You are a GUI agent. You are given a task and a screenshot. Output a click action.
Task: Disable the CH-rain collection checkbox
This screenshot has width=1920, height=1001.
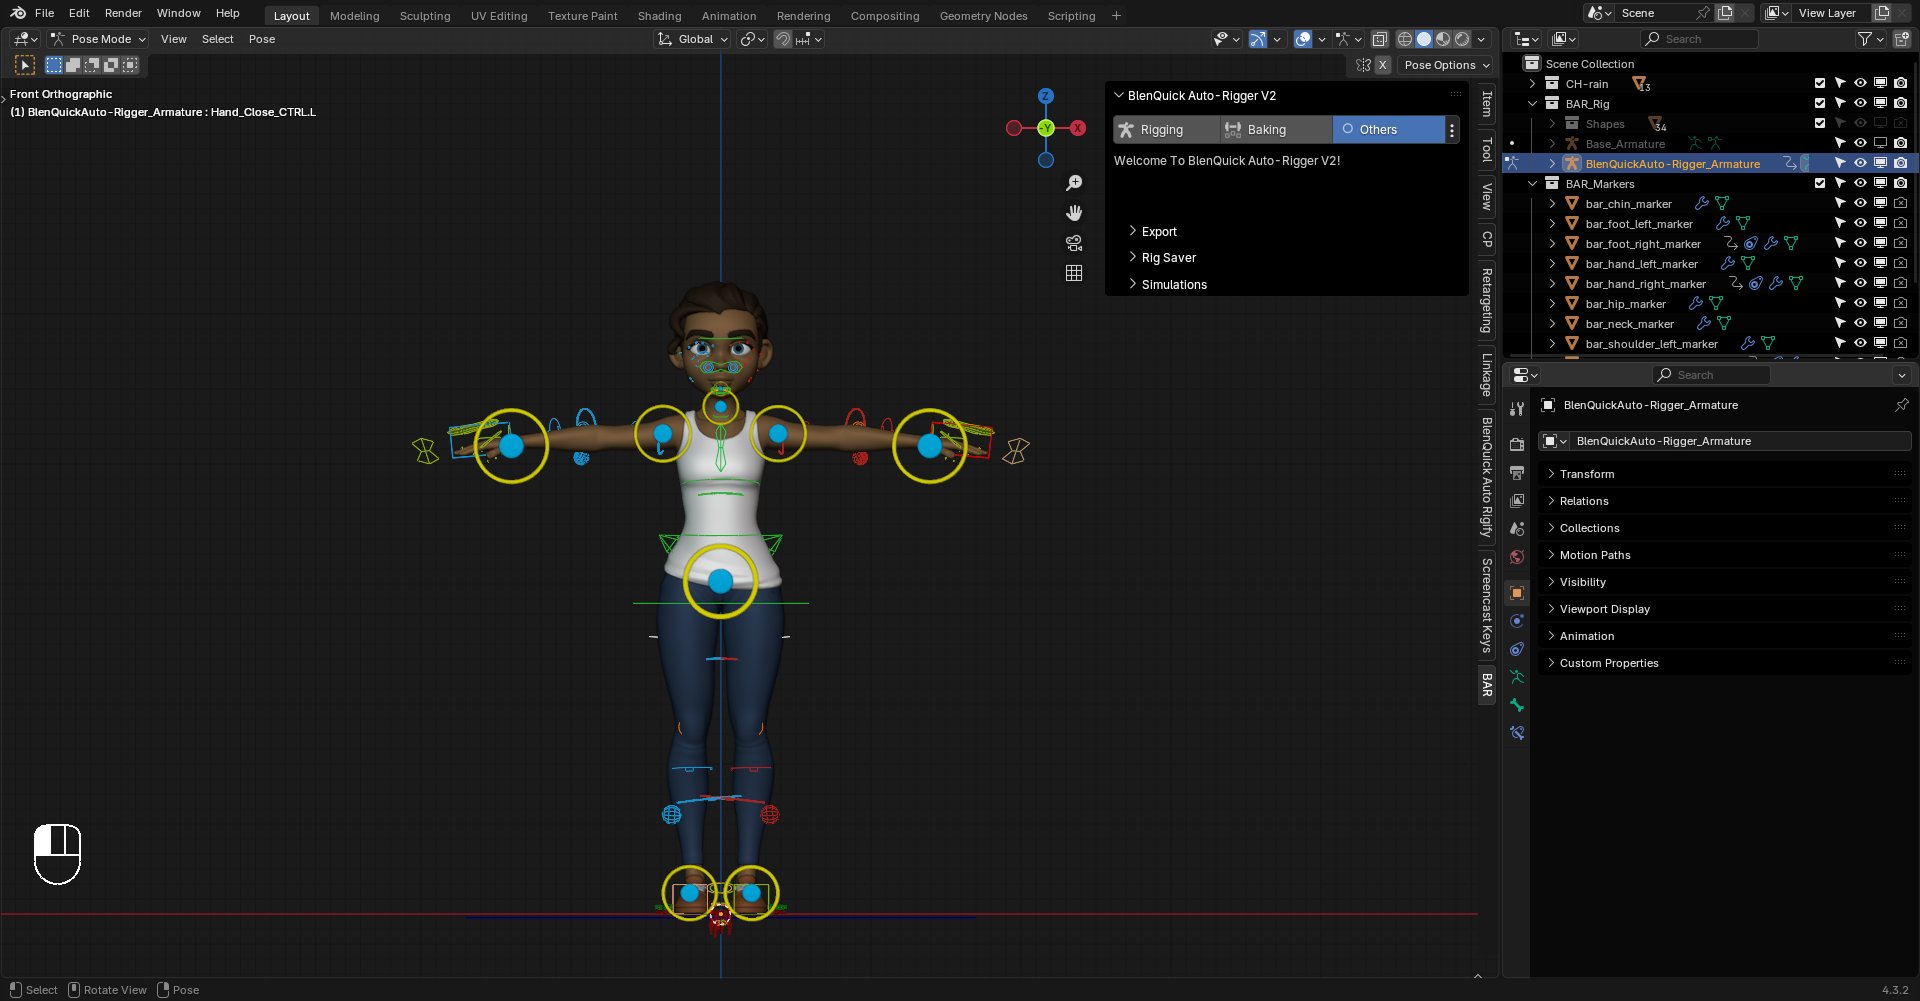1820,84
